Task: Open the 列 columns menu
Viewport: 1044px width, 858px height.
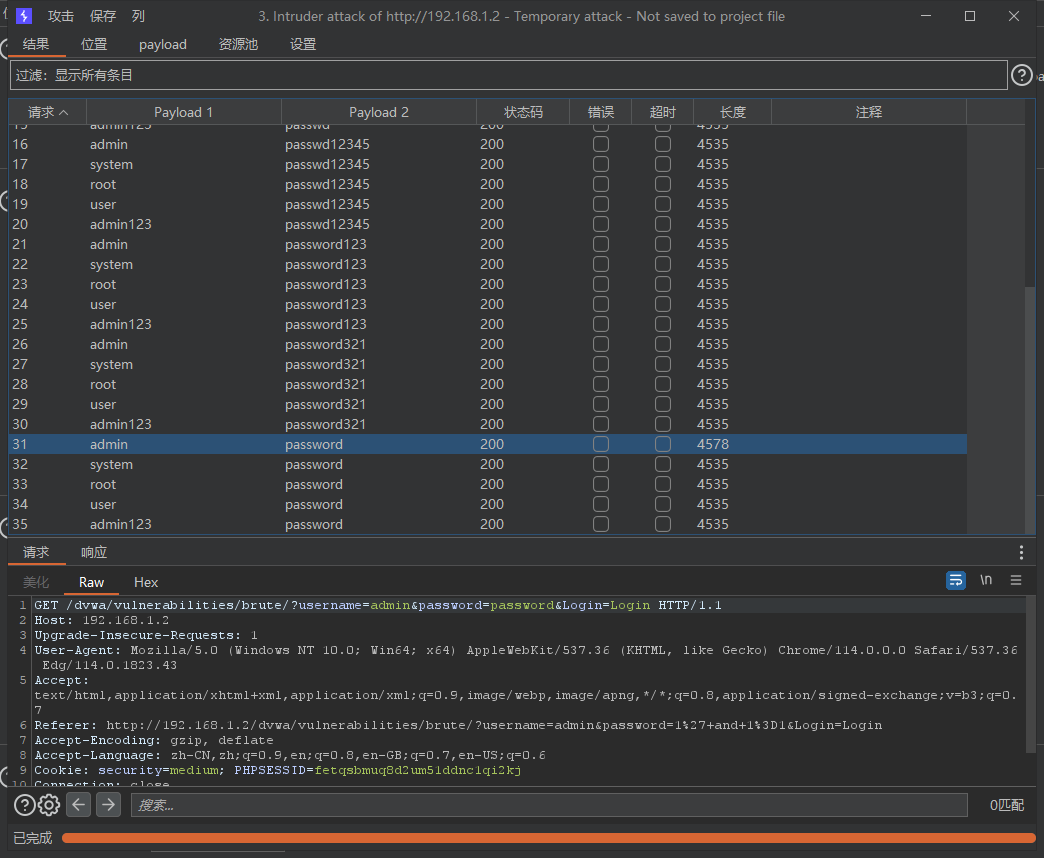Action: tap(138, 16)
